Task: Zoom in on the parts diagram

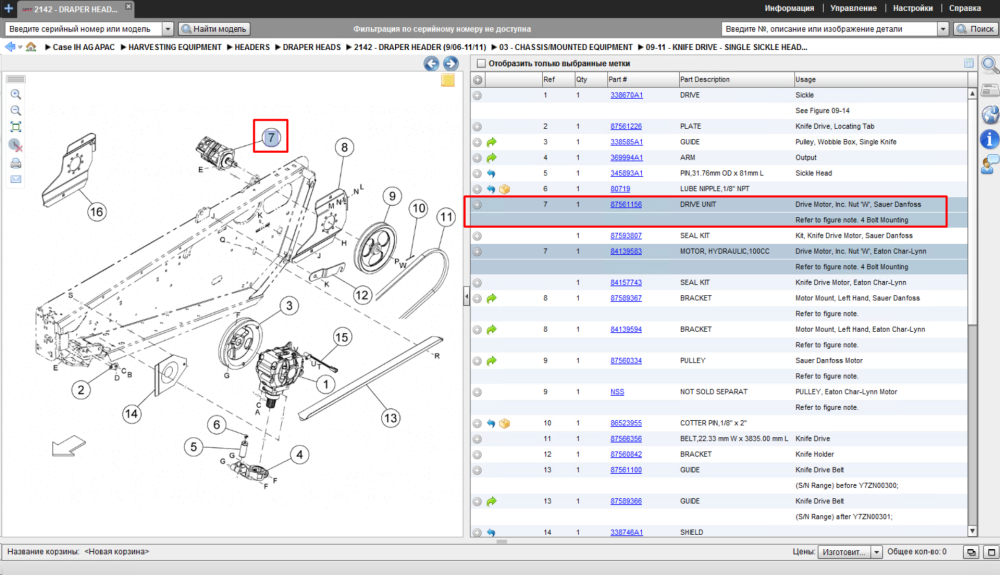Action: (x=16, y=94)
